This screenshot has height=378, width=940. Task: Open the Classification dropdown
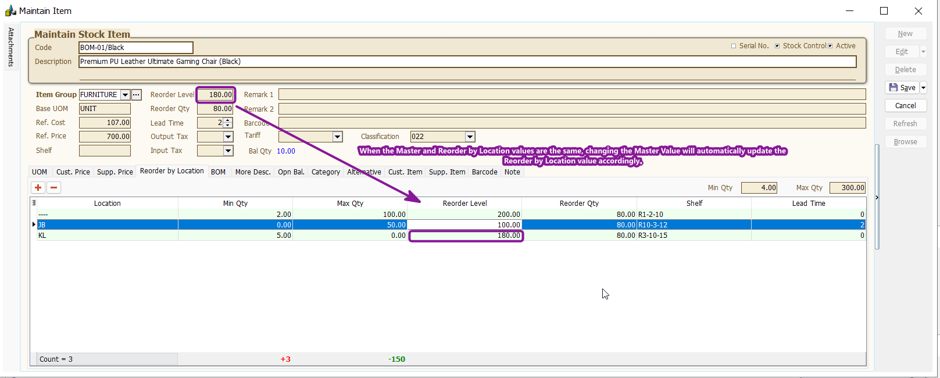(x=470, y=137)
